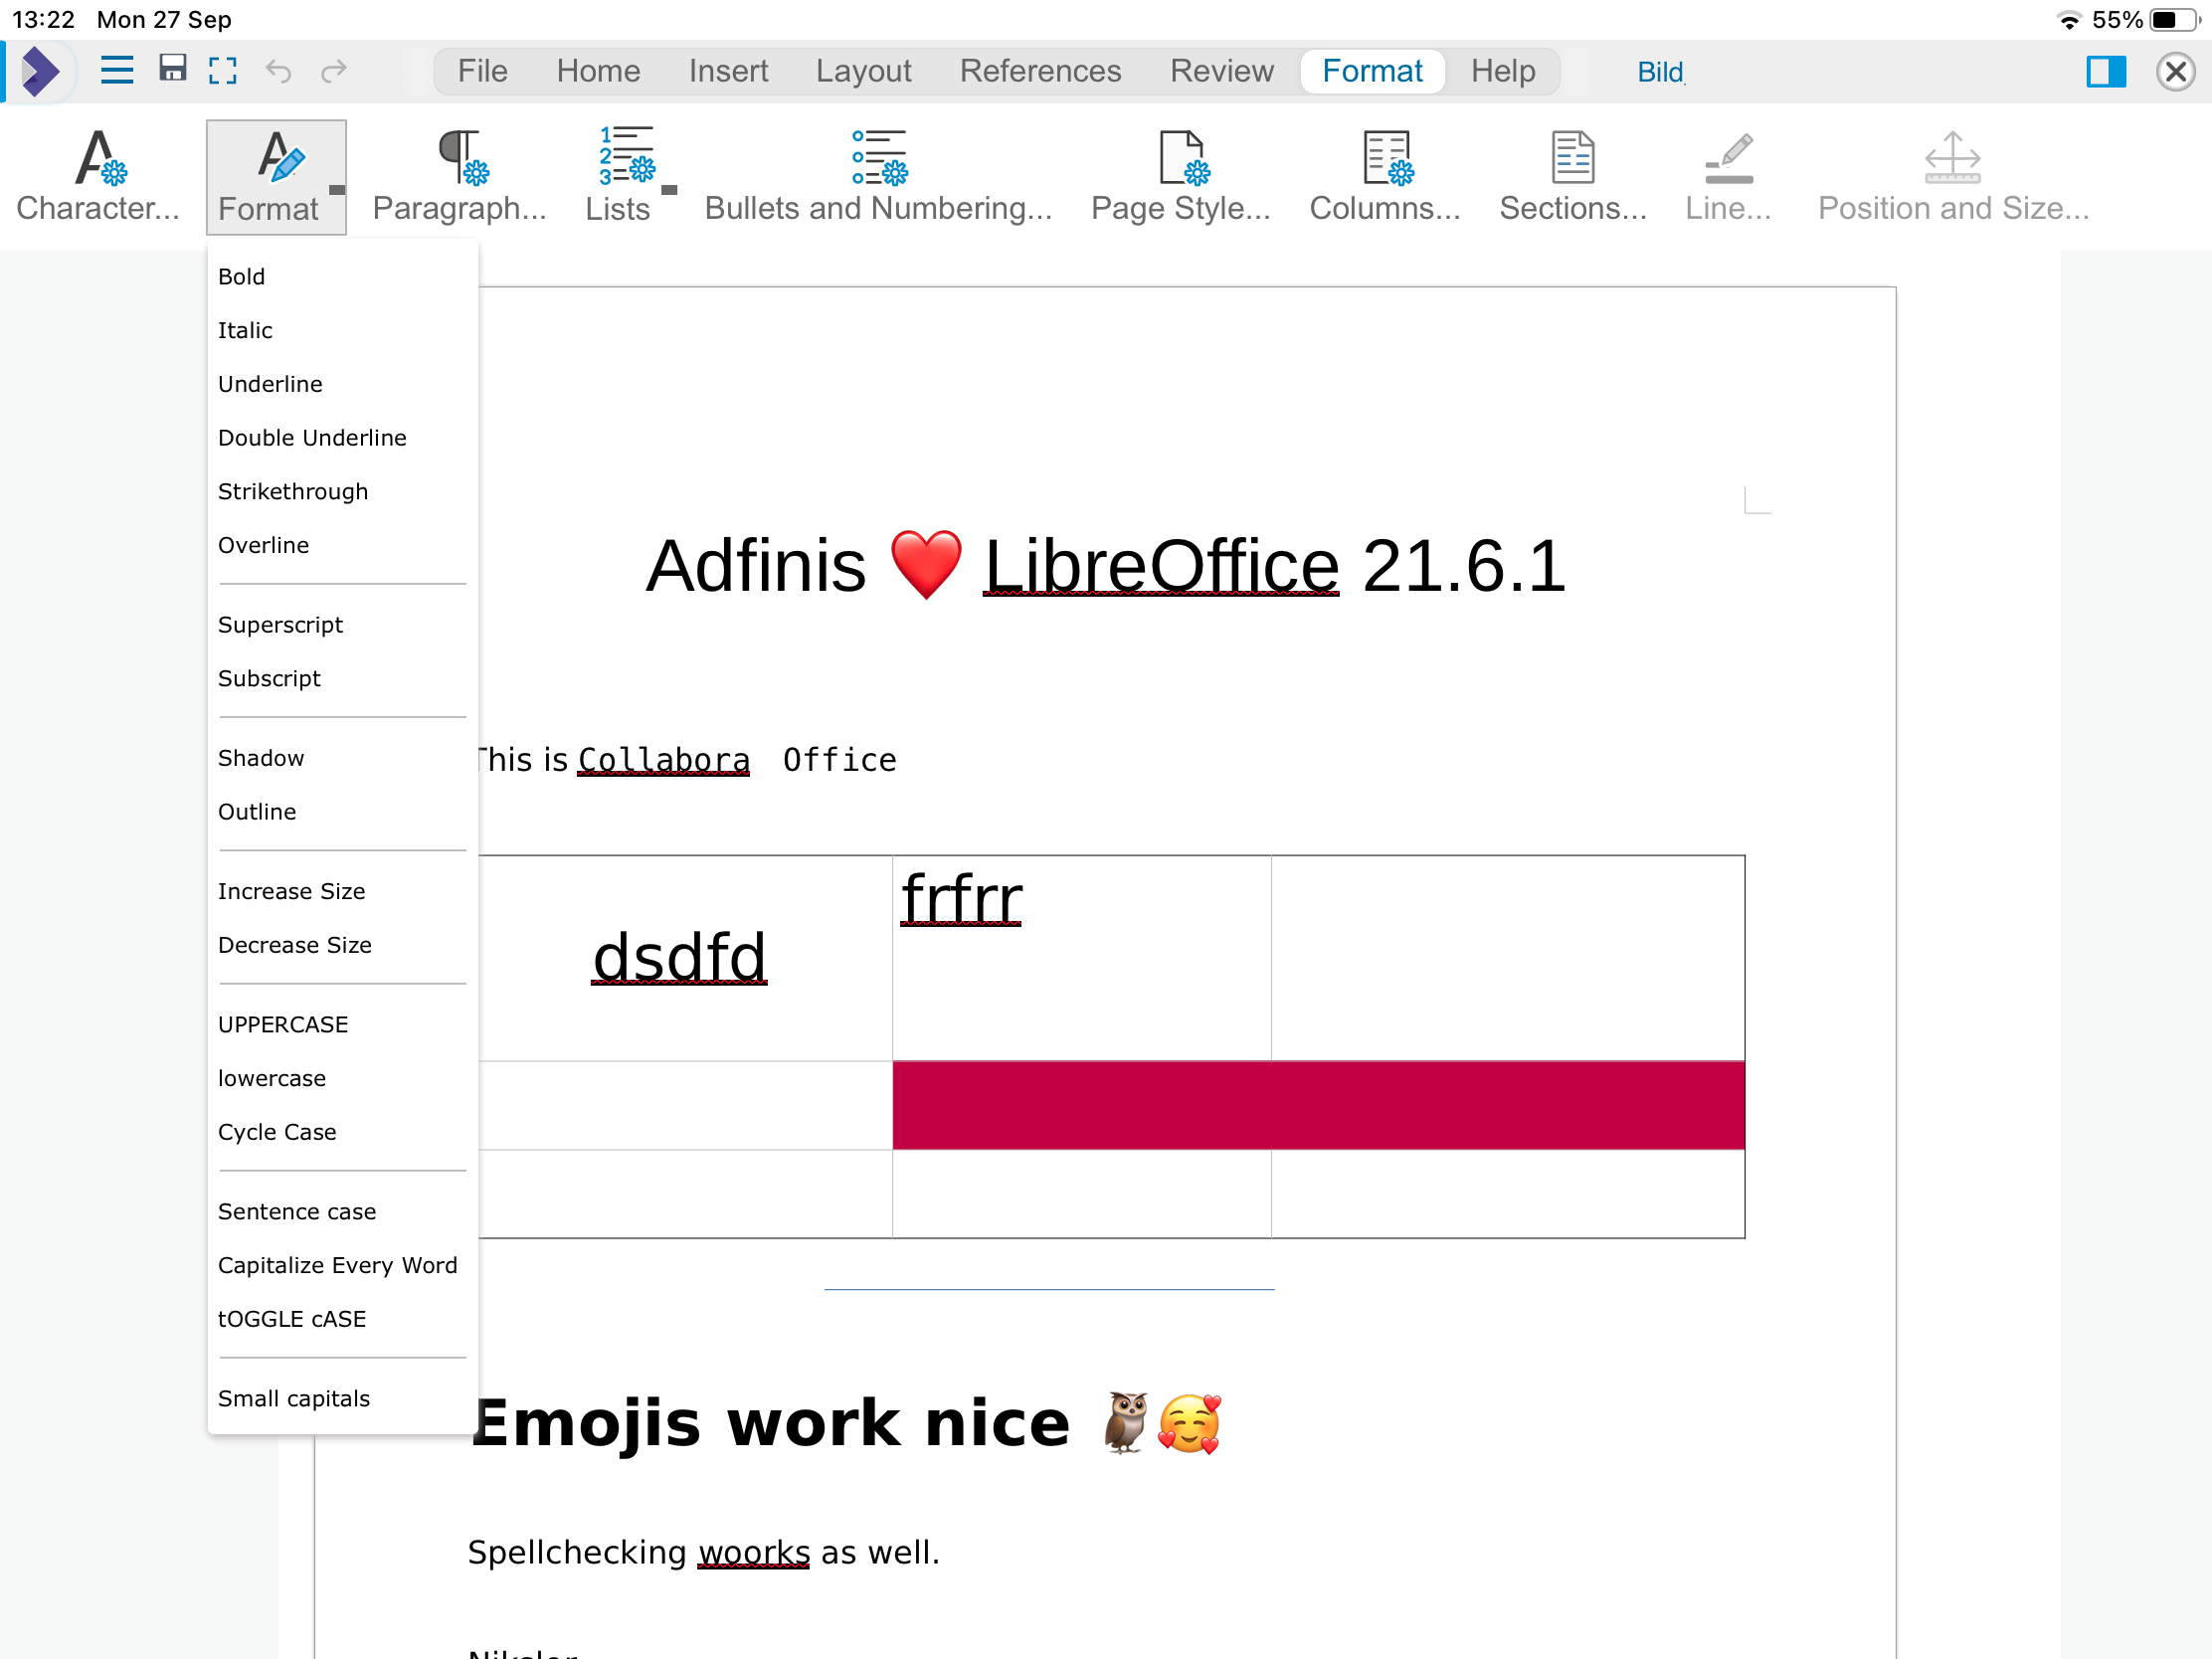This screenshot has height=1659, width=2212.
Task: Switch to the Home tab
Action: (598, 71)
